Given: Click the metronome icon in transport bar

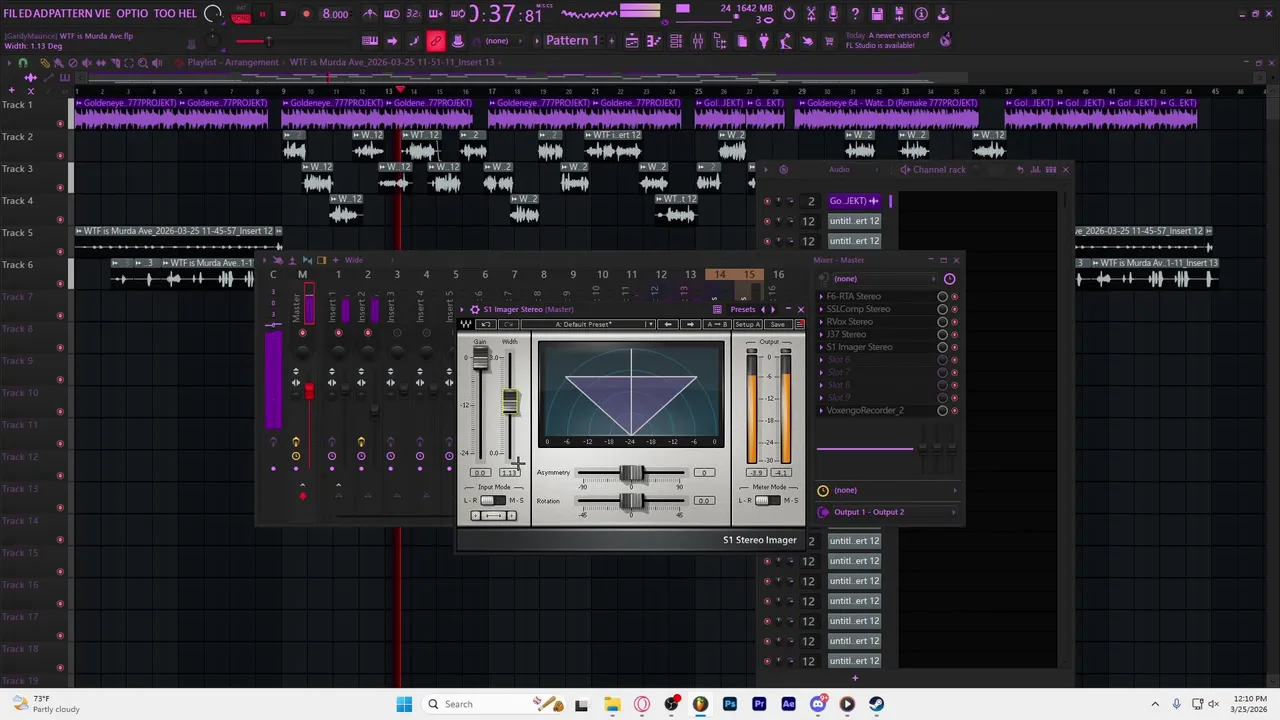Looking at the screenshot, I should 370,14.
